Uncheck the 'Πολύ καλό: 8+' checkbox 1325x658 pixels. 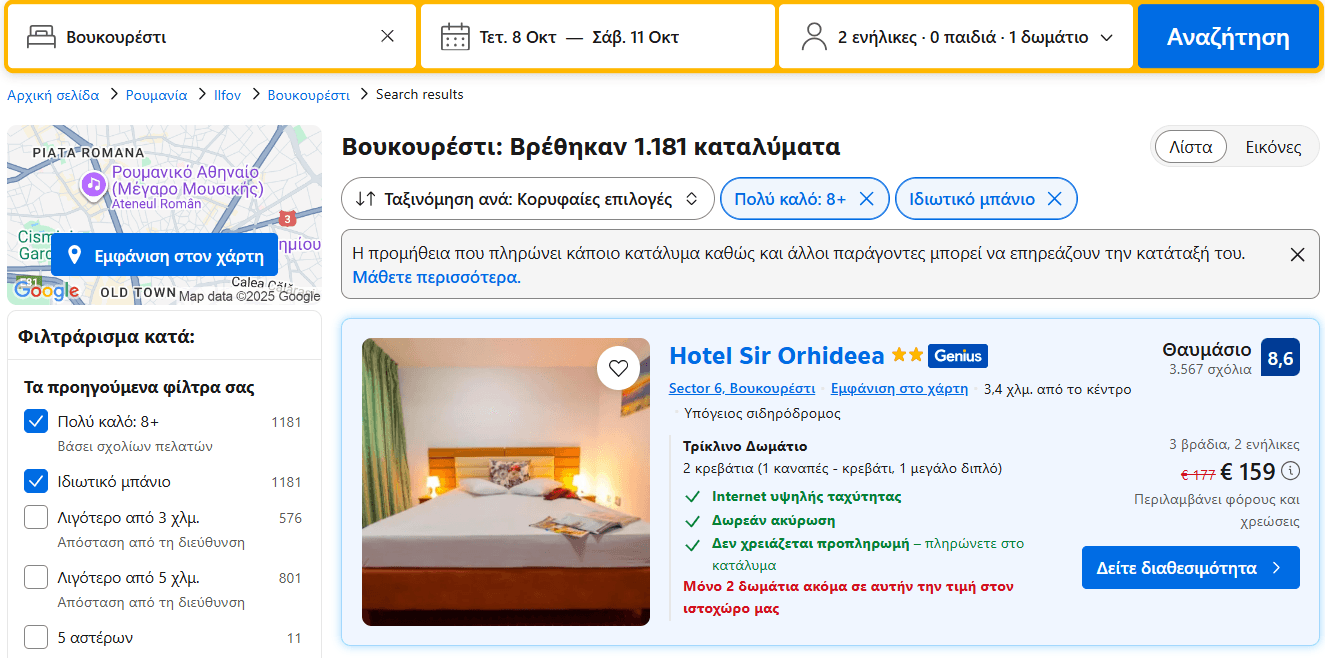[36, 422]
